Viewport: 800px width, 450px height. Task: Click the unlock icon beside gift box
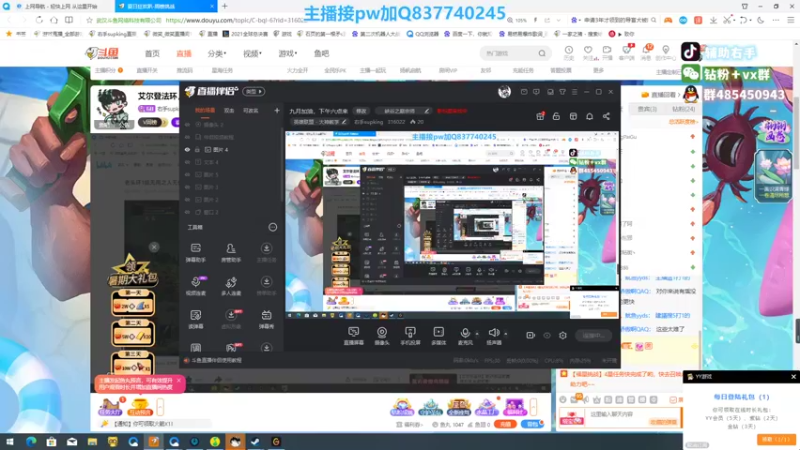556,116
